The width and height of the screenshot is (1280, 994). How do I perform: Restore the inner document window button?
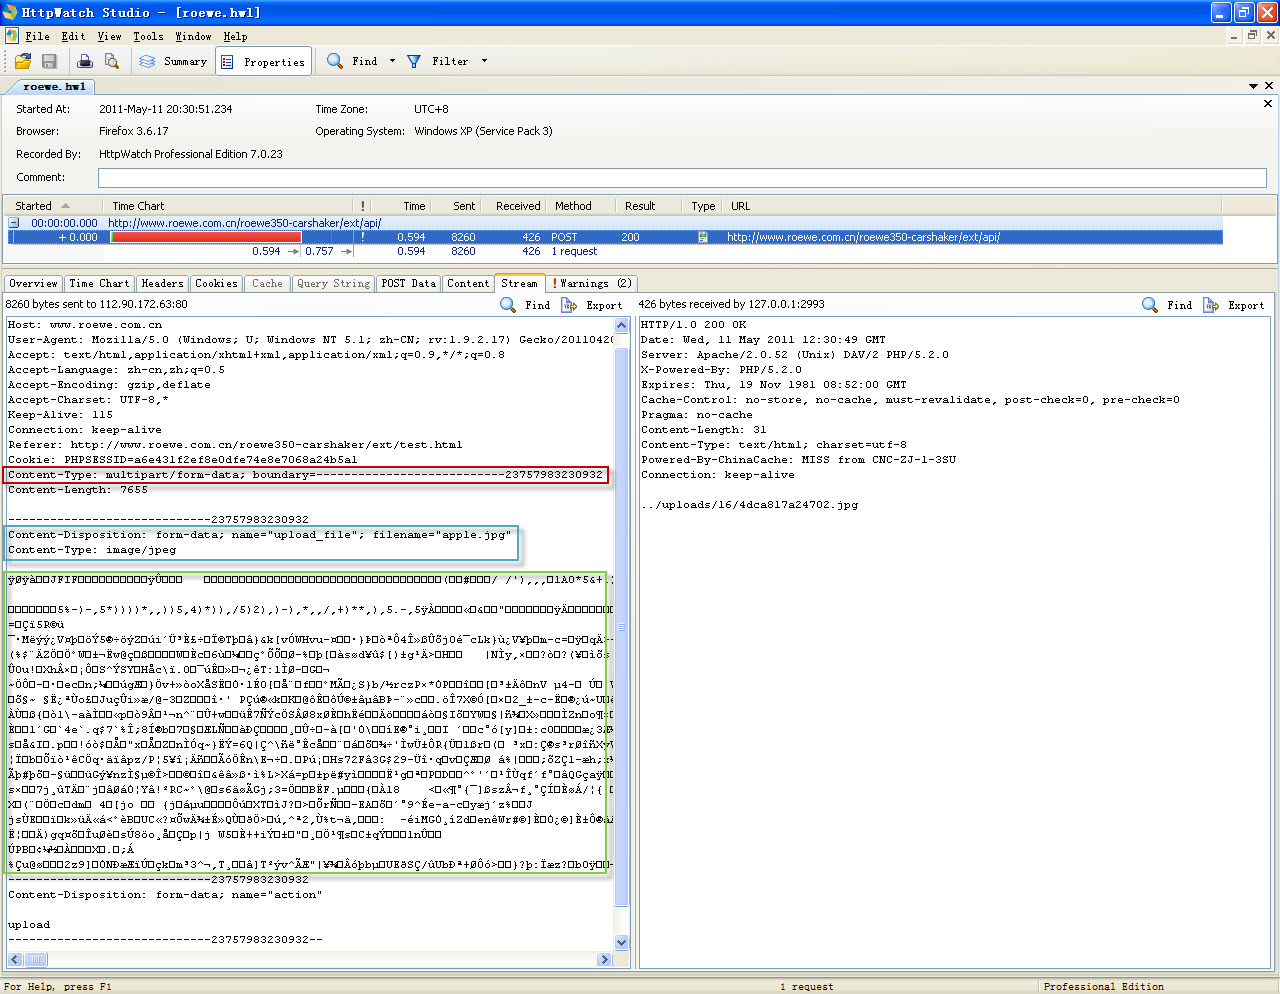tap(1252, 35)
